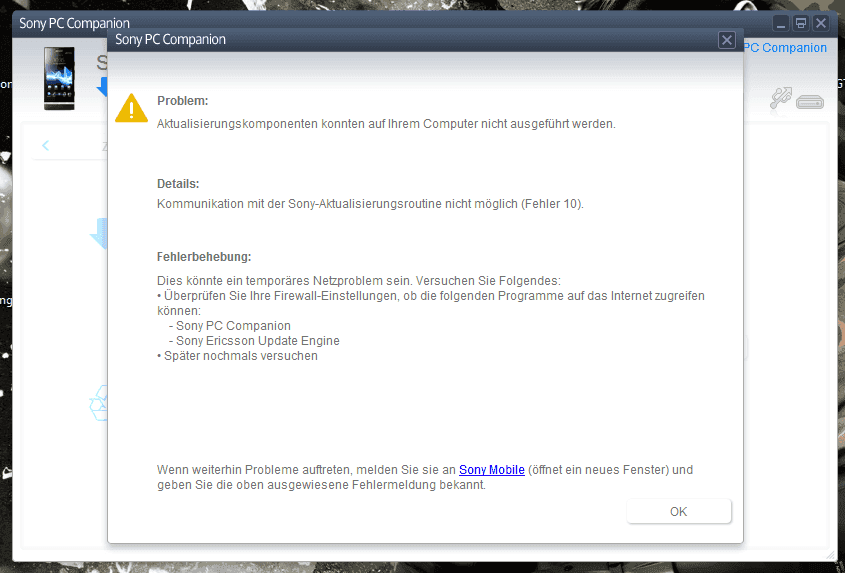Click the 'Sony Ericsson Update Engine' list entry

[254, 341]
